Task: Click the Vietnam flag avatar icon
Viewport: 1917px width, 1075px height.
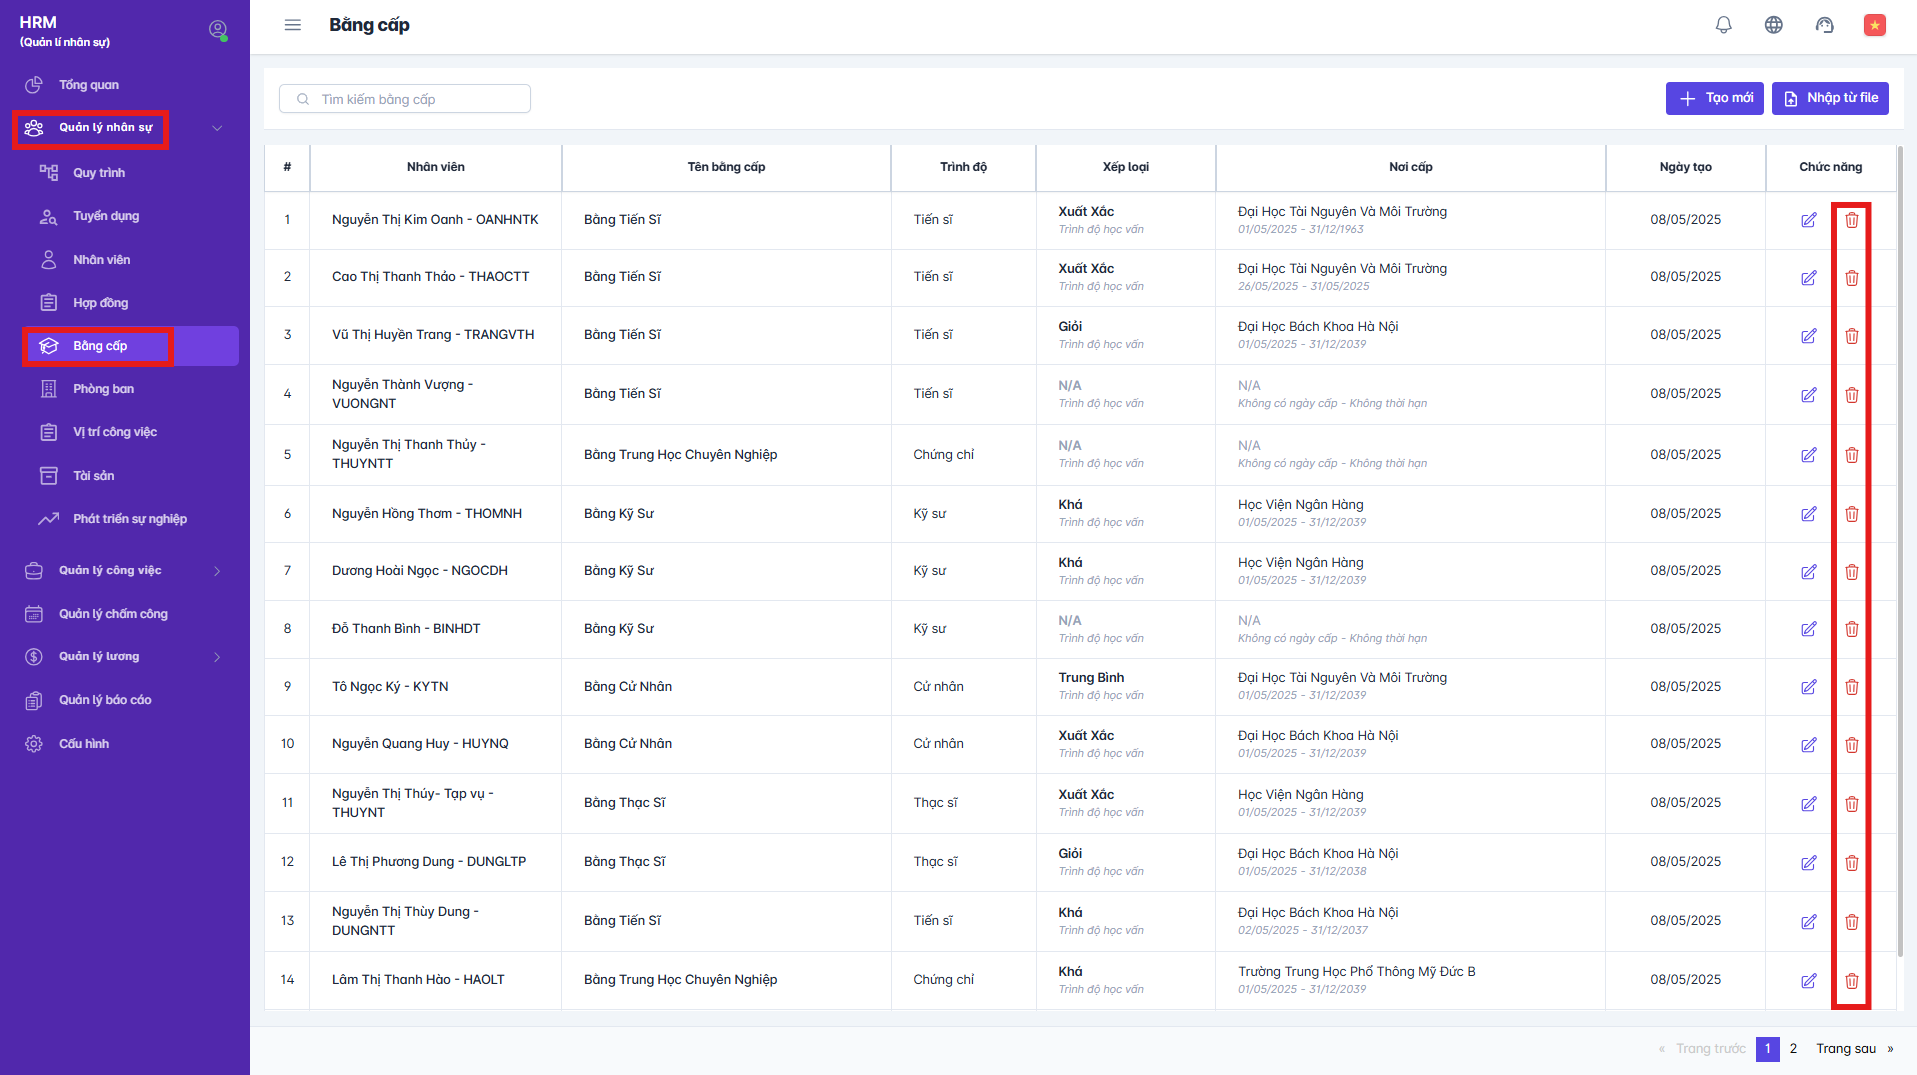Action: click(x=1874, y=25)
